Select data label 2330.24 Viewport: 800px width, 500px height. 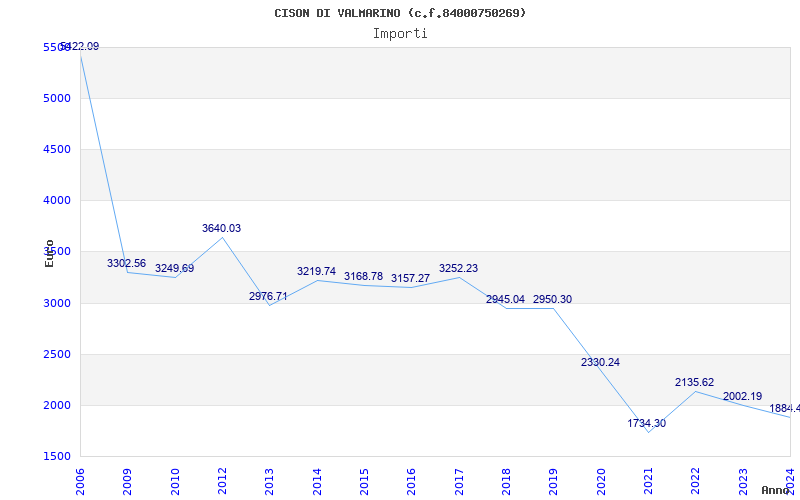click(x=600, y=362)
